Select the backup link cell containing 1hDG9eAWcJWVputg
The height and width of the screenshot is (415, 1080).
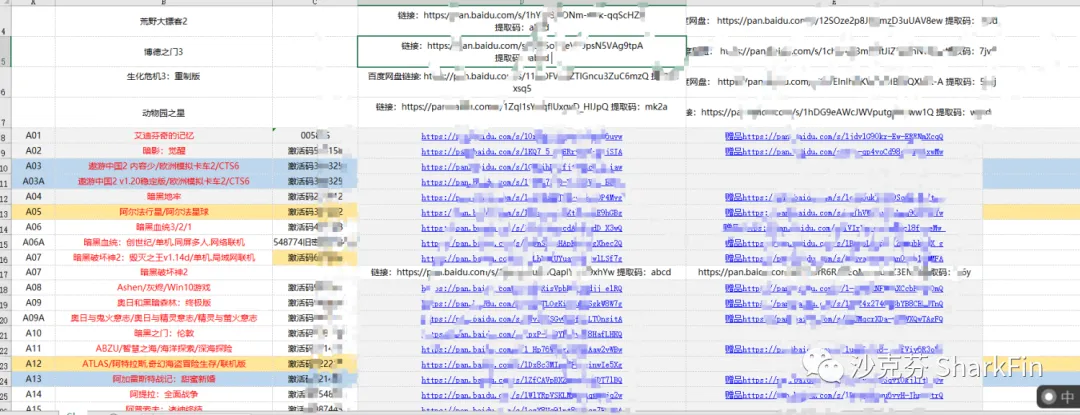point(835,111)
